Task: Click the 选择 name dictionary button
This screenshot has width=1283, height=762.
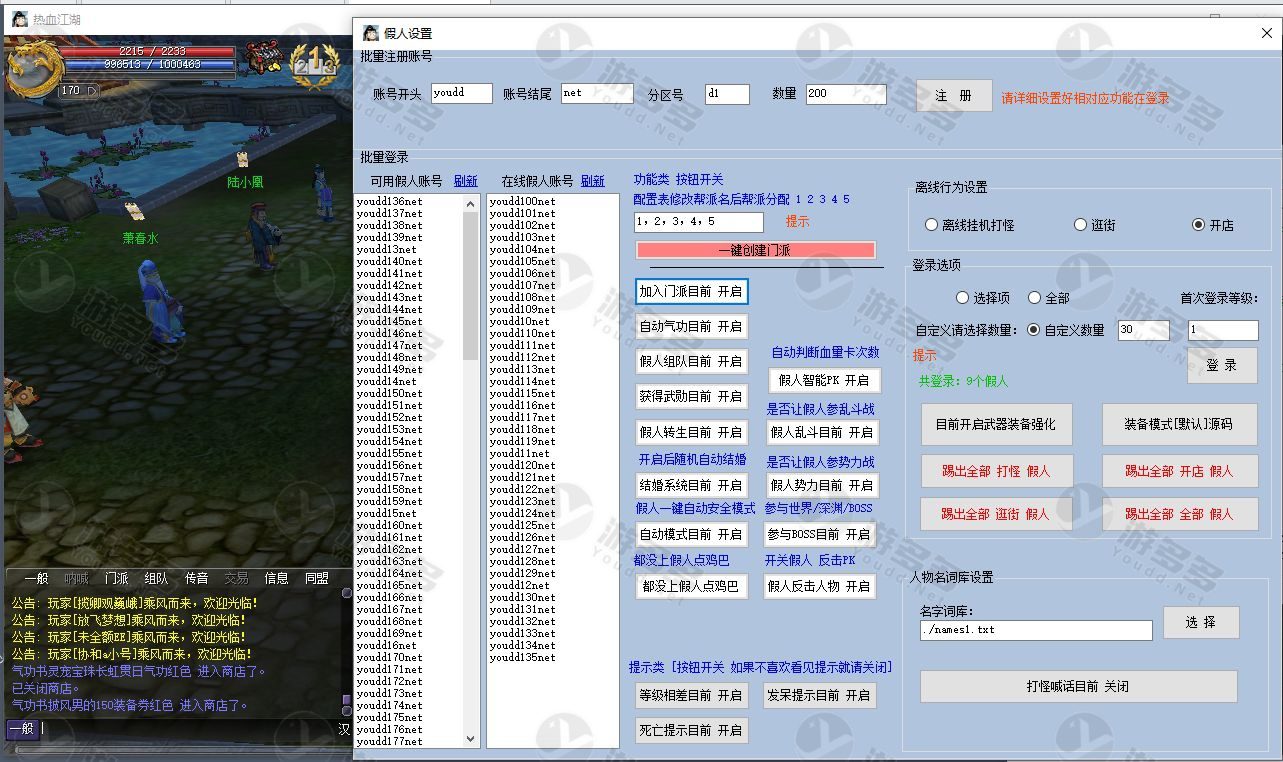Action: (x=1201, y=622)
